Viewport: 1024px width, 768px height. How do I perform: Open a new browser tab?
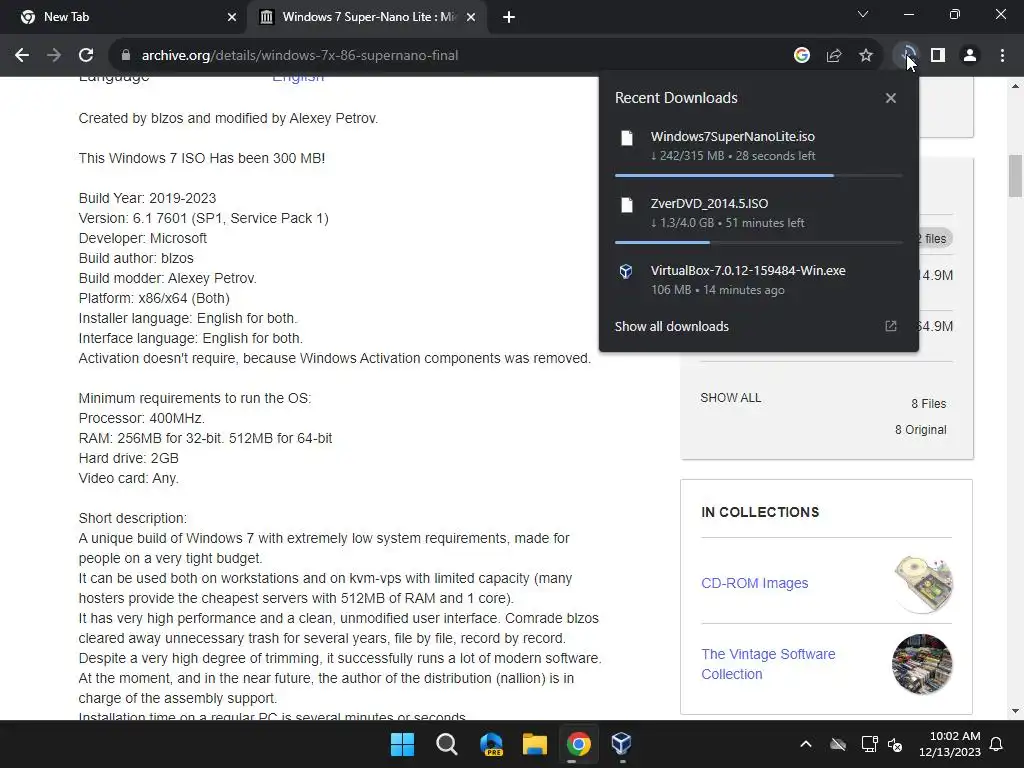(509, 17)
